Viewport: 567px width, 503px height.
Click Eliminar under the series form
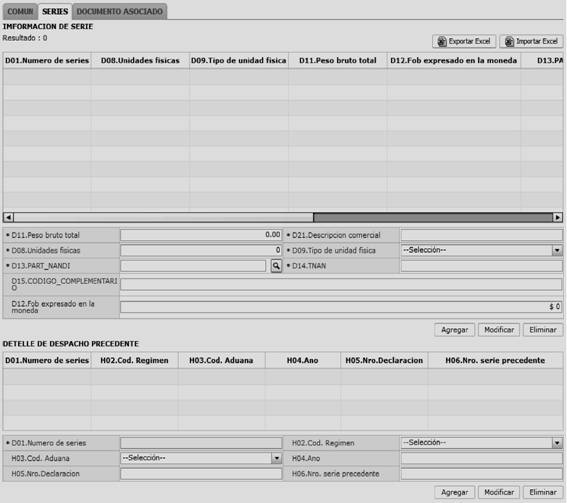(x=543, y=330)
